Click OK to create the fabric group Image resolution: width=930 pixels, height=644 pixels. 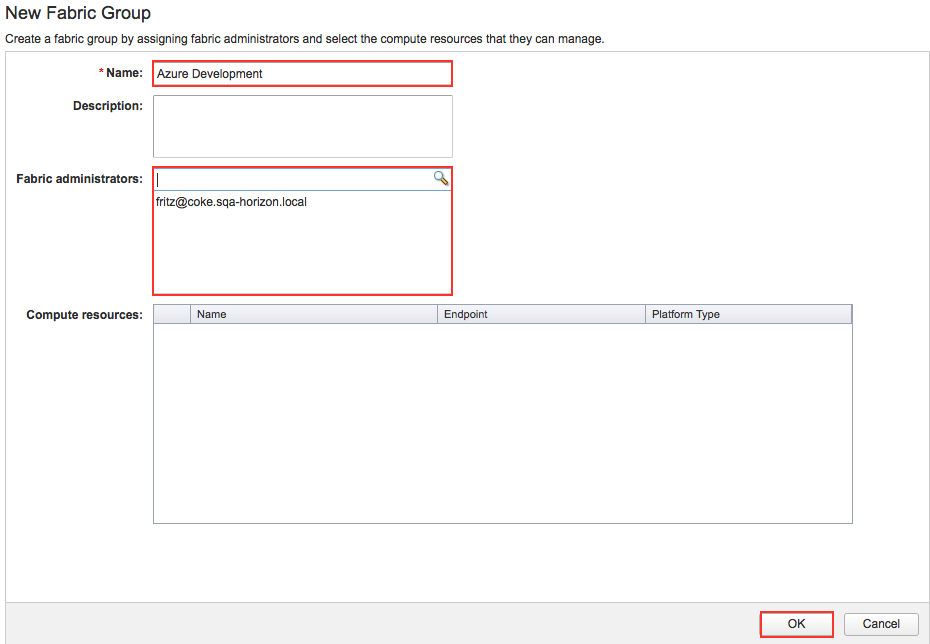click(x=797, y=624)
